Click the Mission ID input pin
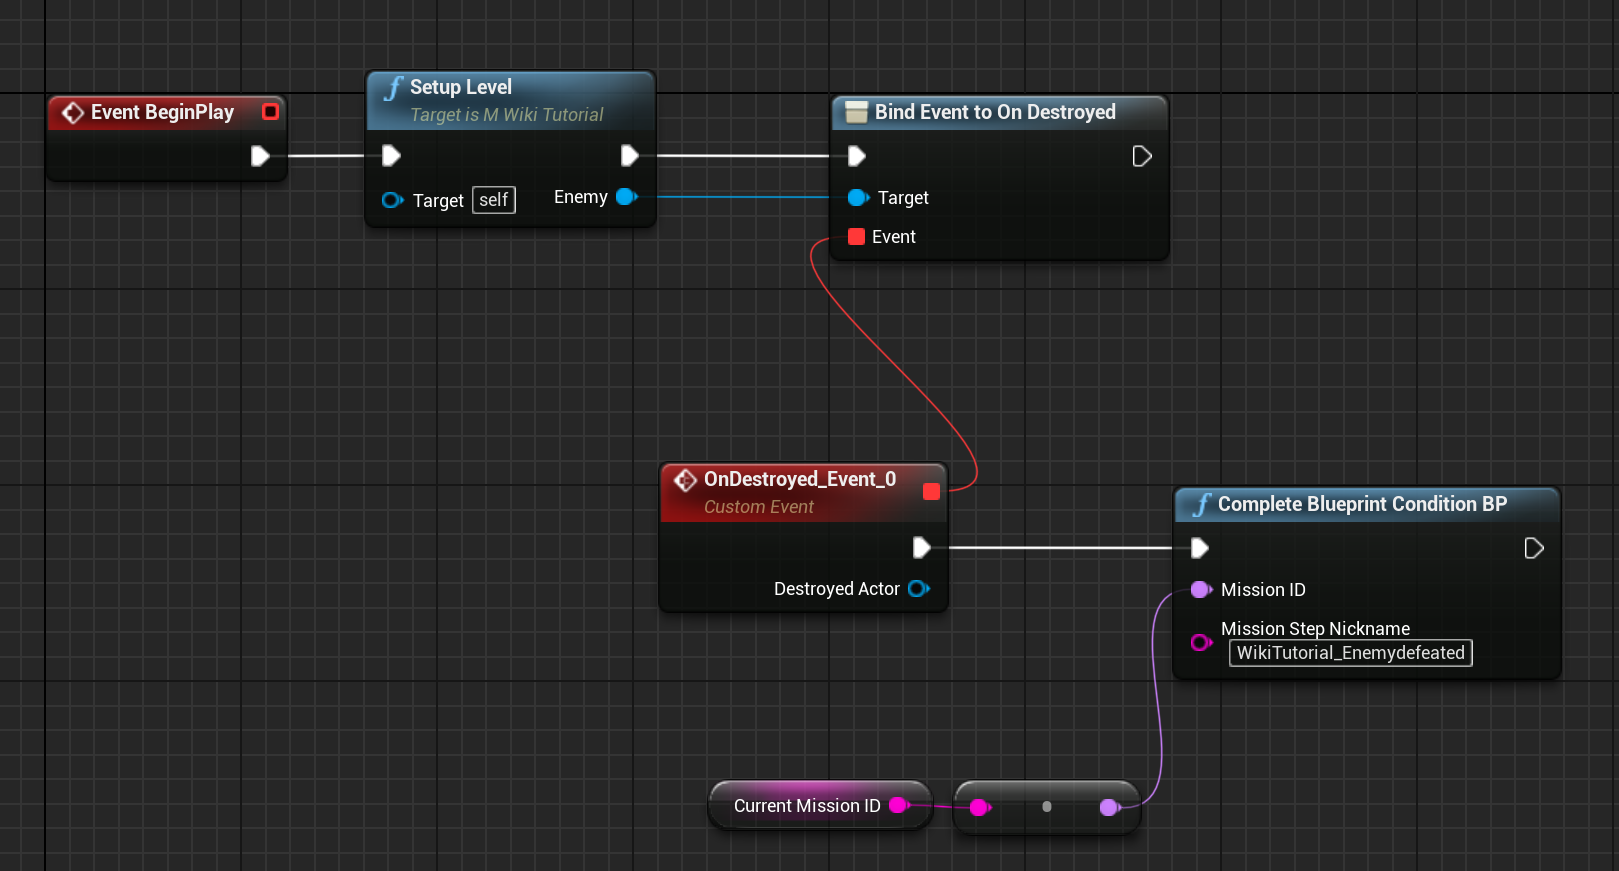The width and height of the screenshot is (1619, 871). [x=1201, y=590]
